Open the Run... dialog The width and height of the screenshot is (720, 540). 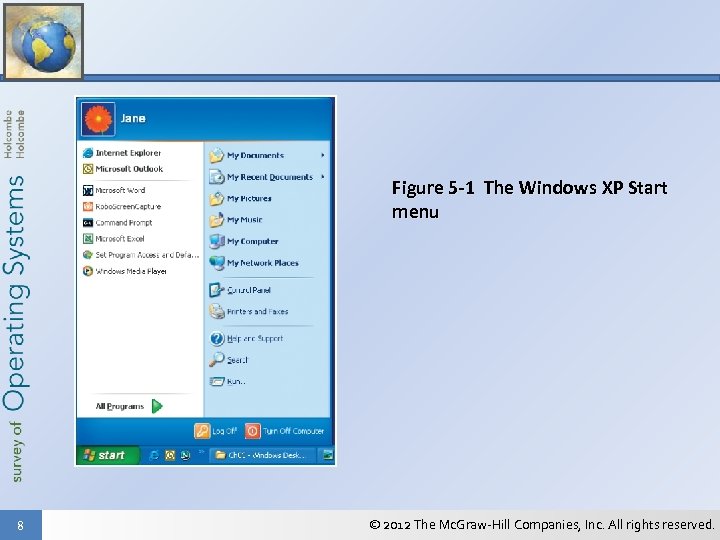[x=227, y=382]
